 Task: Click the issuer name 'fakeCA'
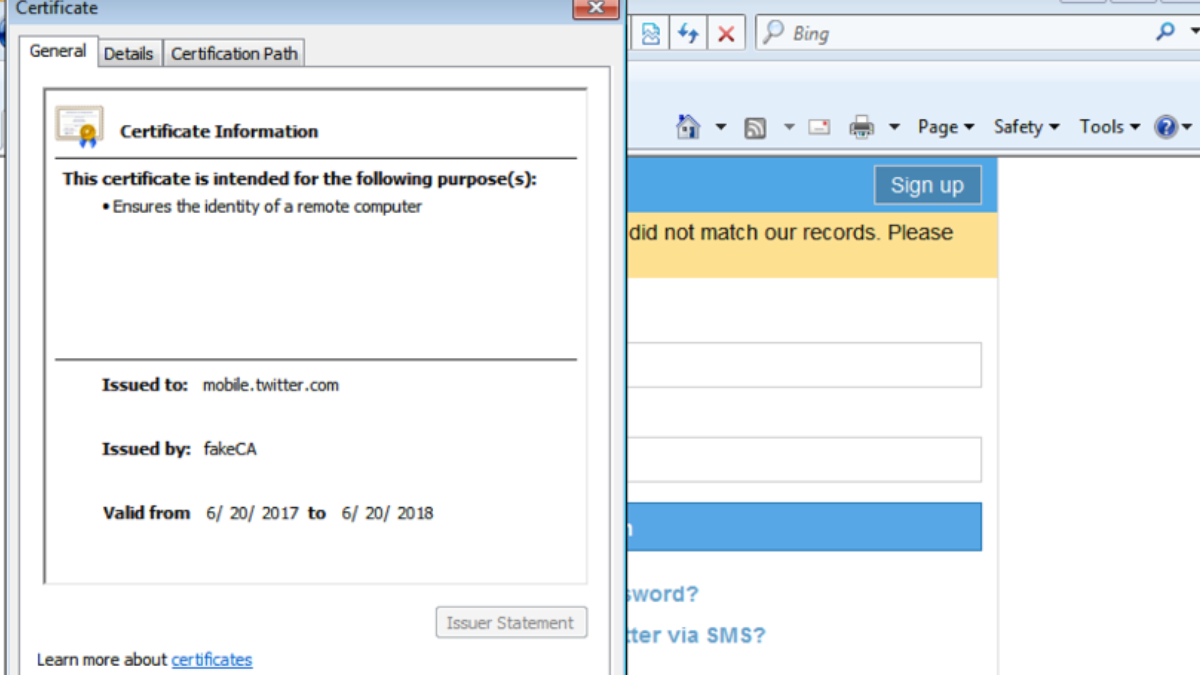point(230,449)
